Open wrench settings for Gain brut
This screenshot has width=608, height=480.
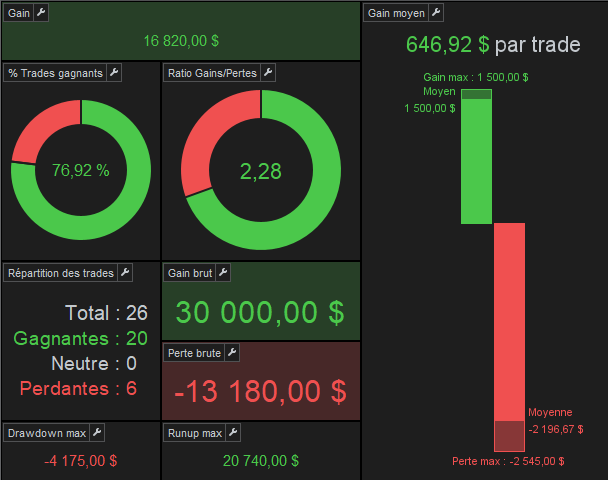[223, 273]
